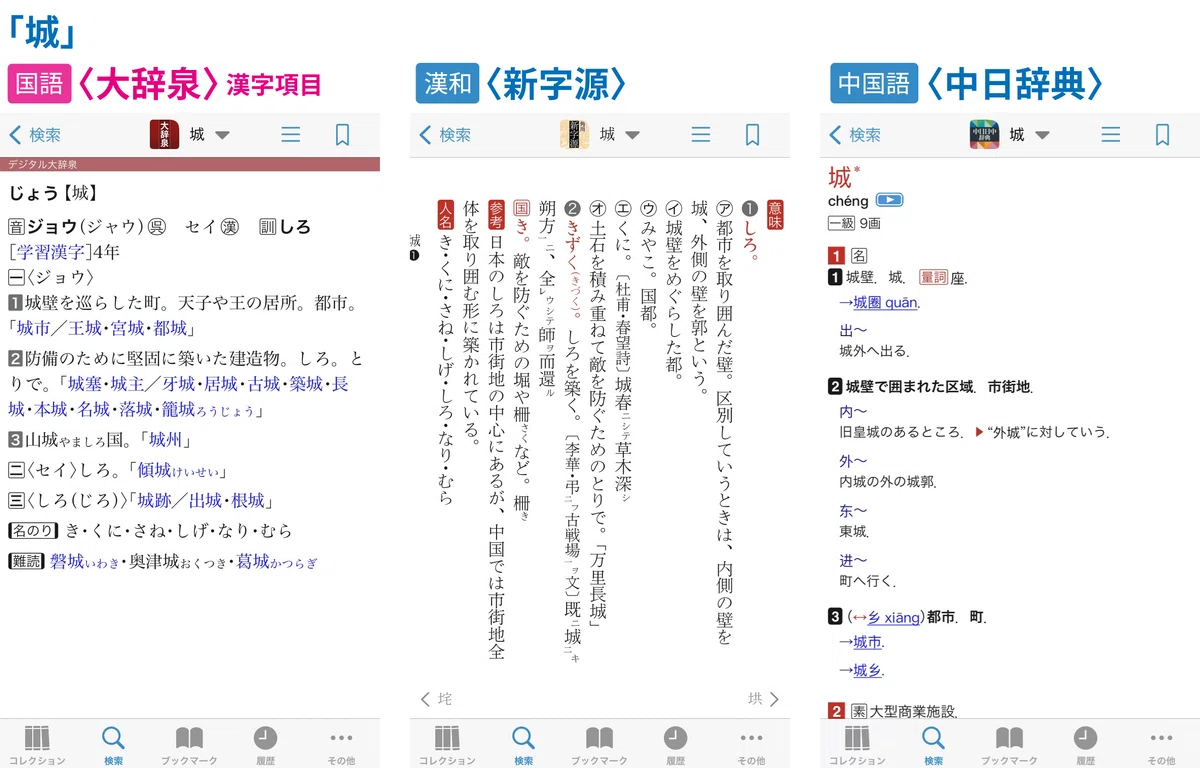Open the 葛城 difficult reading link

(x=276, y=562)
